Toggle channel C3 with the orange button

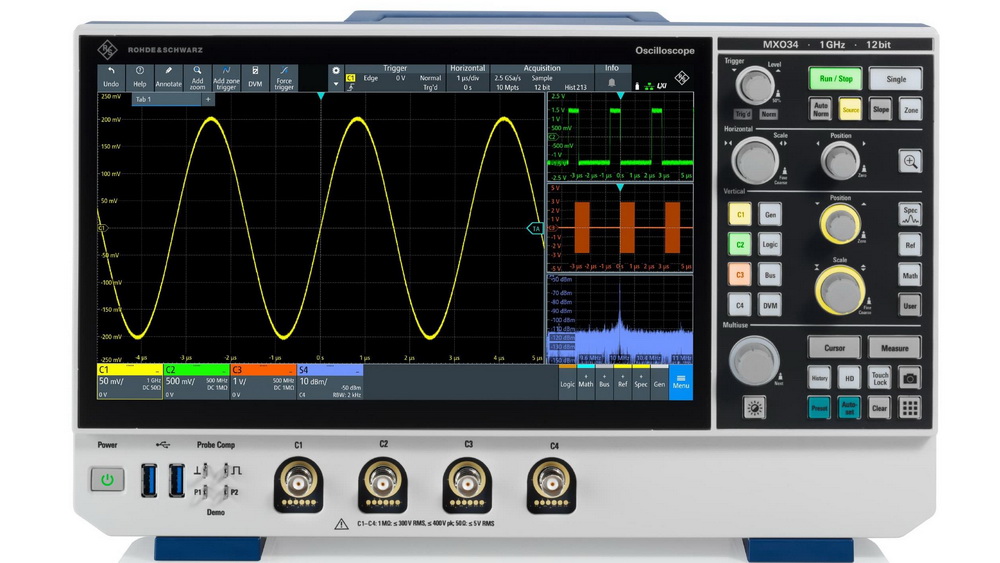tap(740, 274)
